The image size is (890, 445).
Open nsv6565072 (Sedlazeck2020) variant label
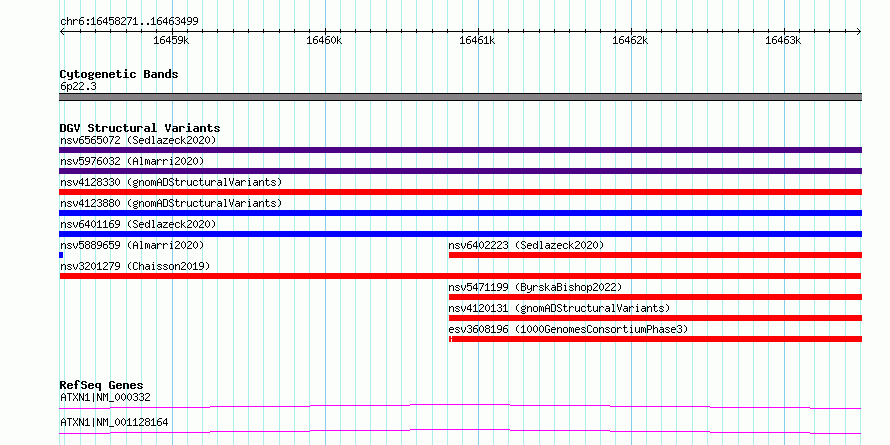(138, 140)
